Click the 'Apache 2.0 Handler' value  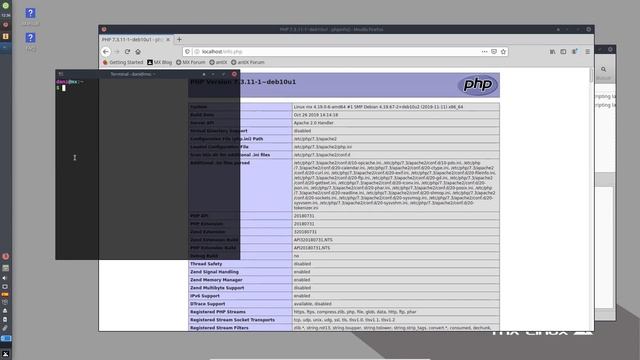click(x=313, y=123)
